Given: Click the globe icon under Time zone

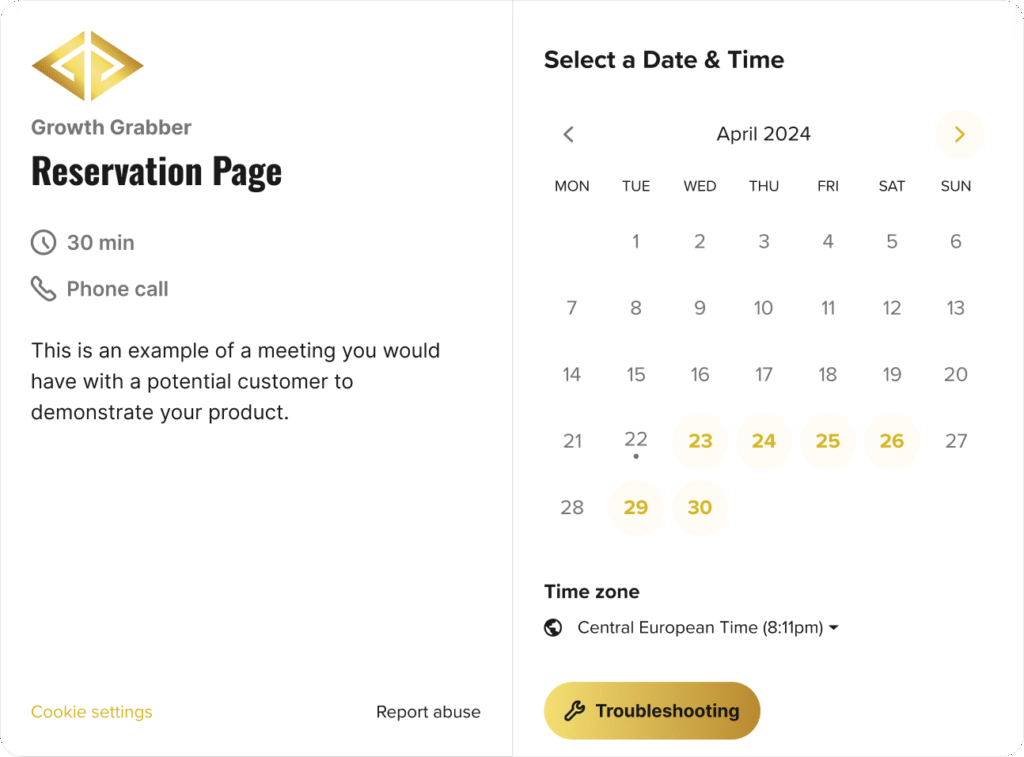Looking at the screenshot, I should click(553, 628).
